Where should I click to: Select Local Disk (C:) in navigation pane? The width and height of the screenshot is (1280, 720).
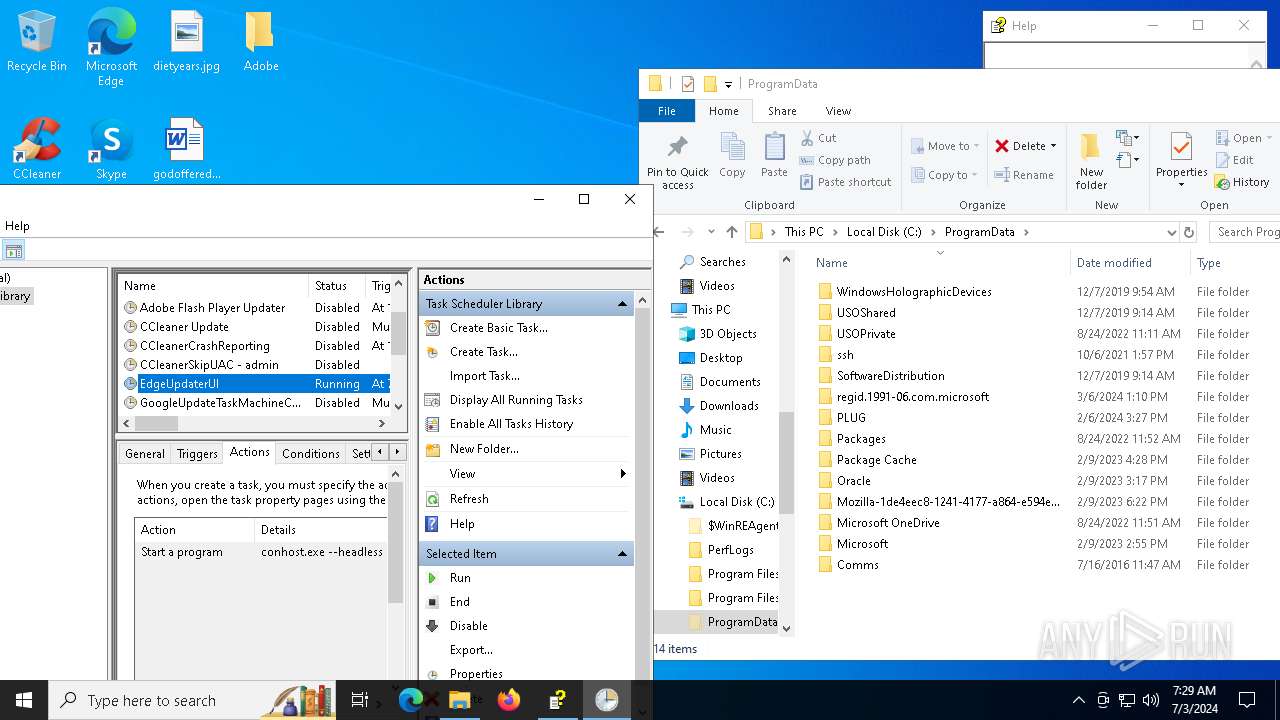[736, 502]
